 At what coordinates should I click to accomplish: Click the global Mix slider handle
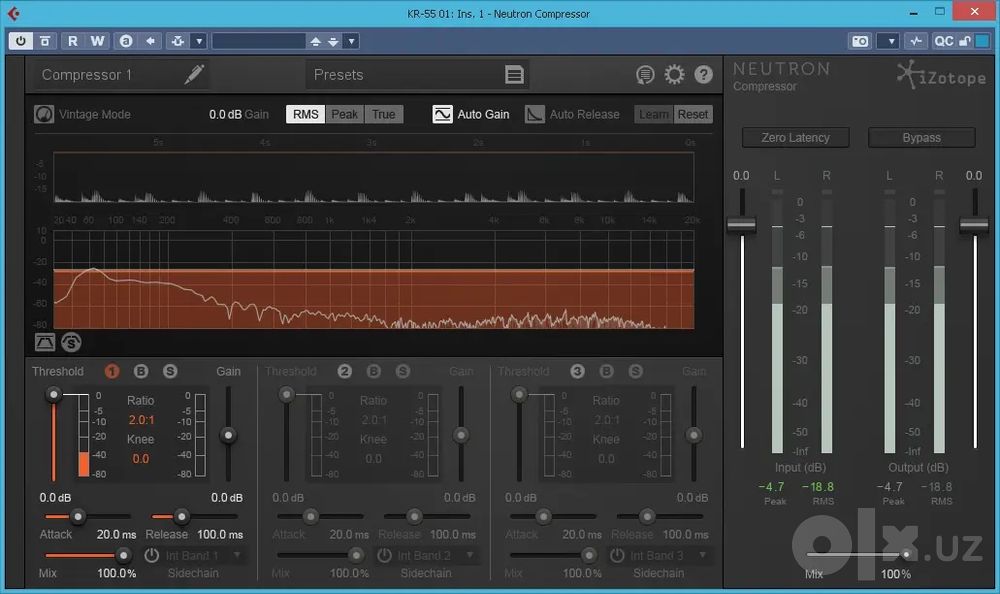906,554
